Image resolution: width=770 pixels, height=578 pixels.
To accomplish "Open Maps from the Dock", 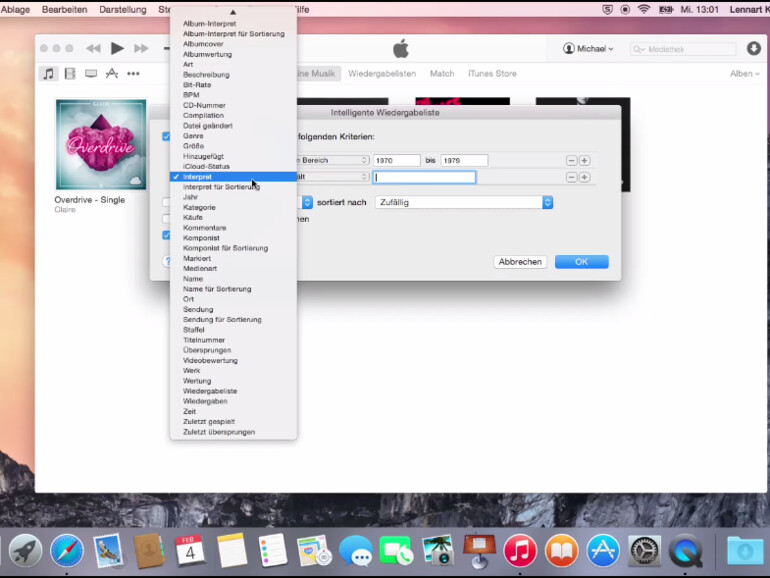I will 314,550.
